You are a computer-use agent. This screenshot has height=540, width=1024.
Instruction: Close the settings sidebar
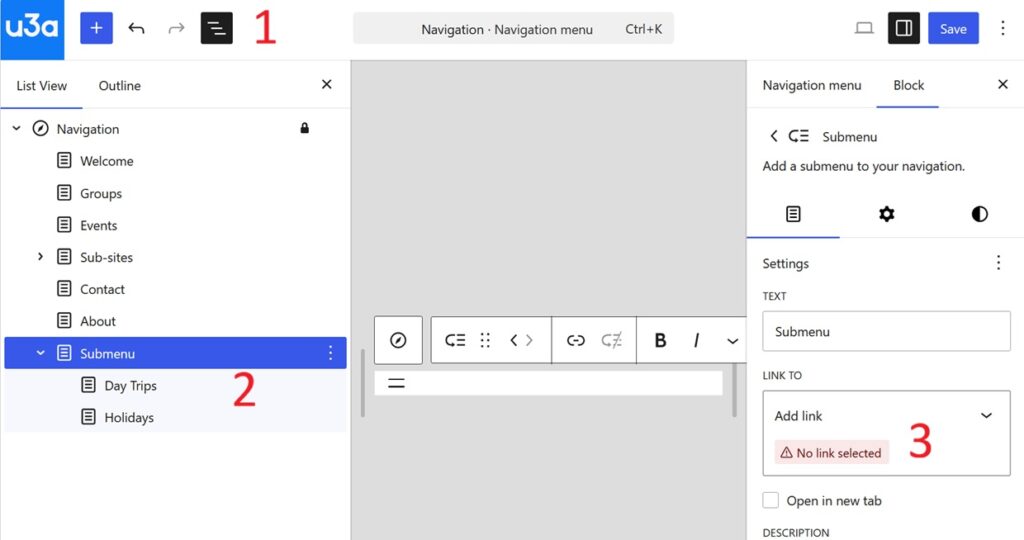tap(1002, 84)
